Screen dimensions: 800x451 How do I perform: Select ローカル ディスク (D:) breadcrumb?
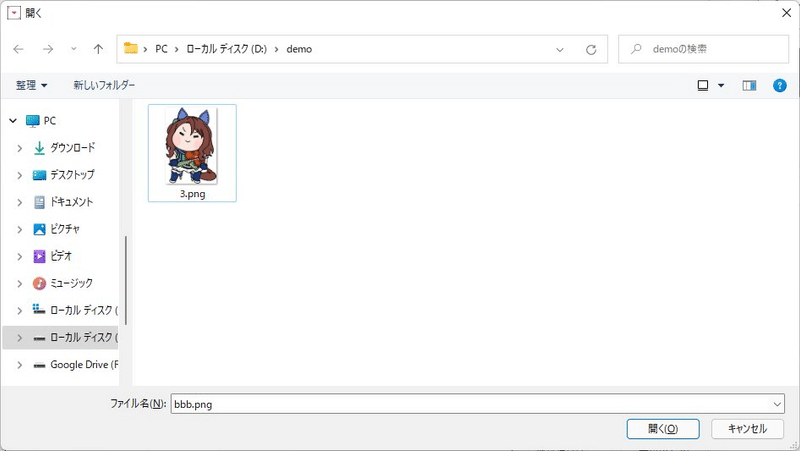(226, 49)
